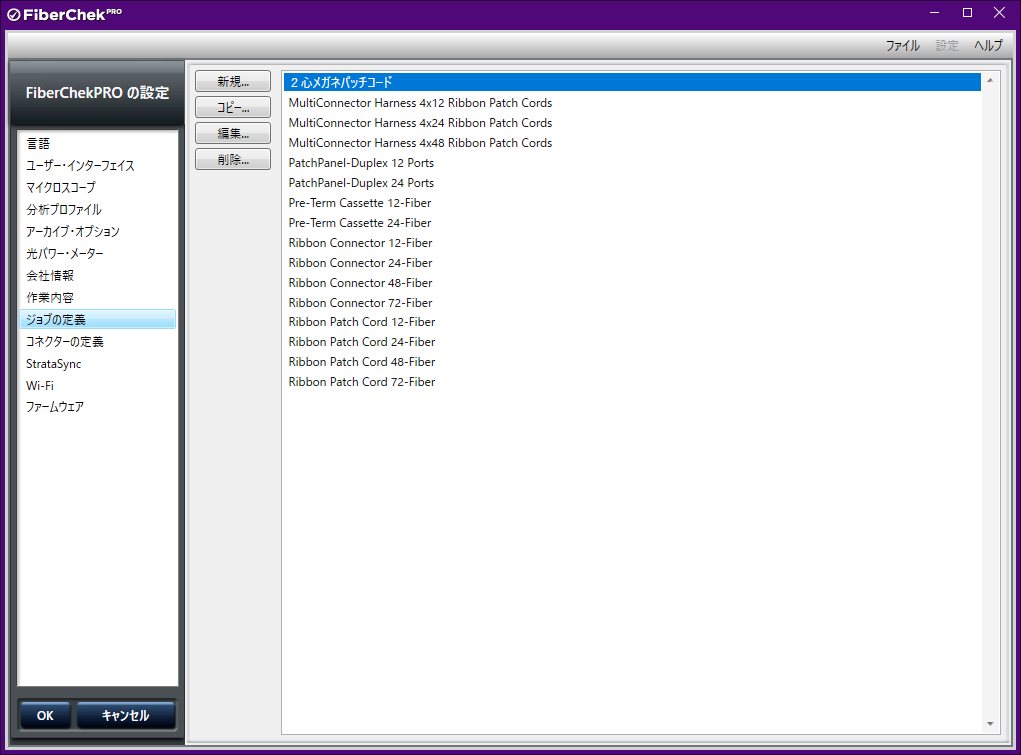The image size is (1021, 755).
Task: Select Ribbon Patch Cord 24-Fiber job
Action: (632, 342)
